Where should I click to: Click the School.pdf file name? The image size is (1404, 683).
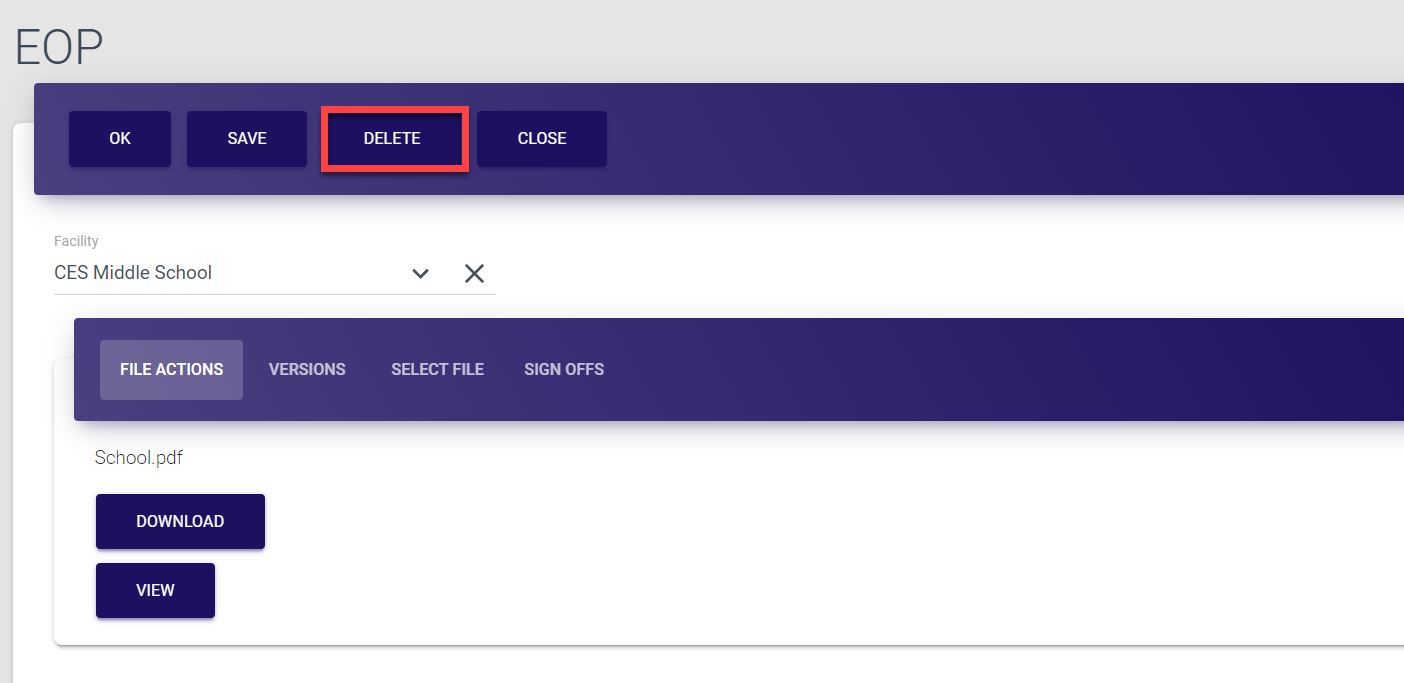pos(139,458)
